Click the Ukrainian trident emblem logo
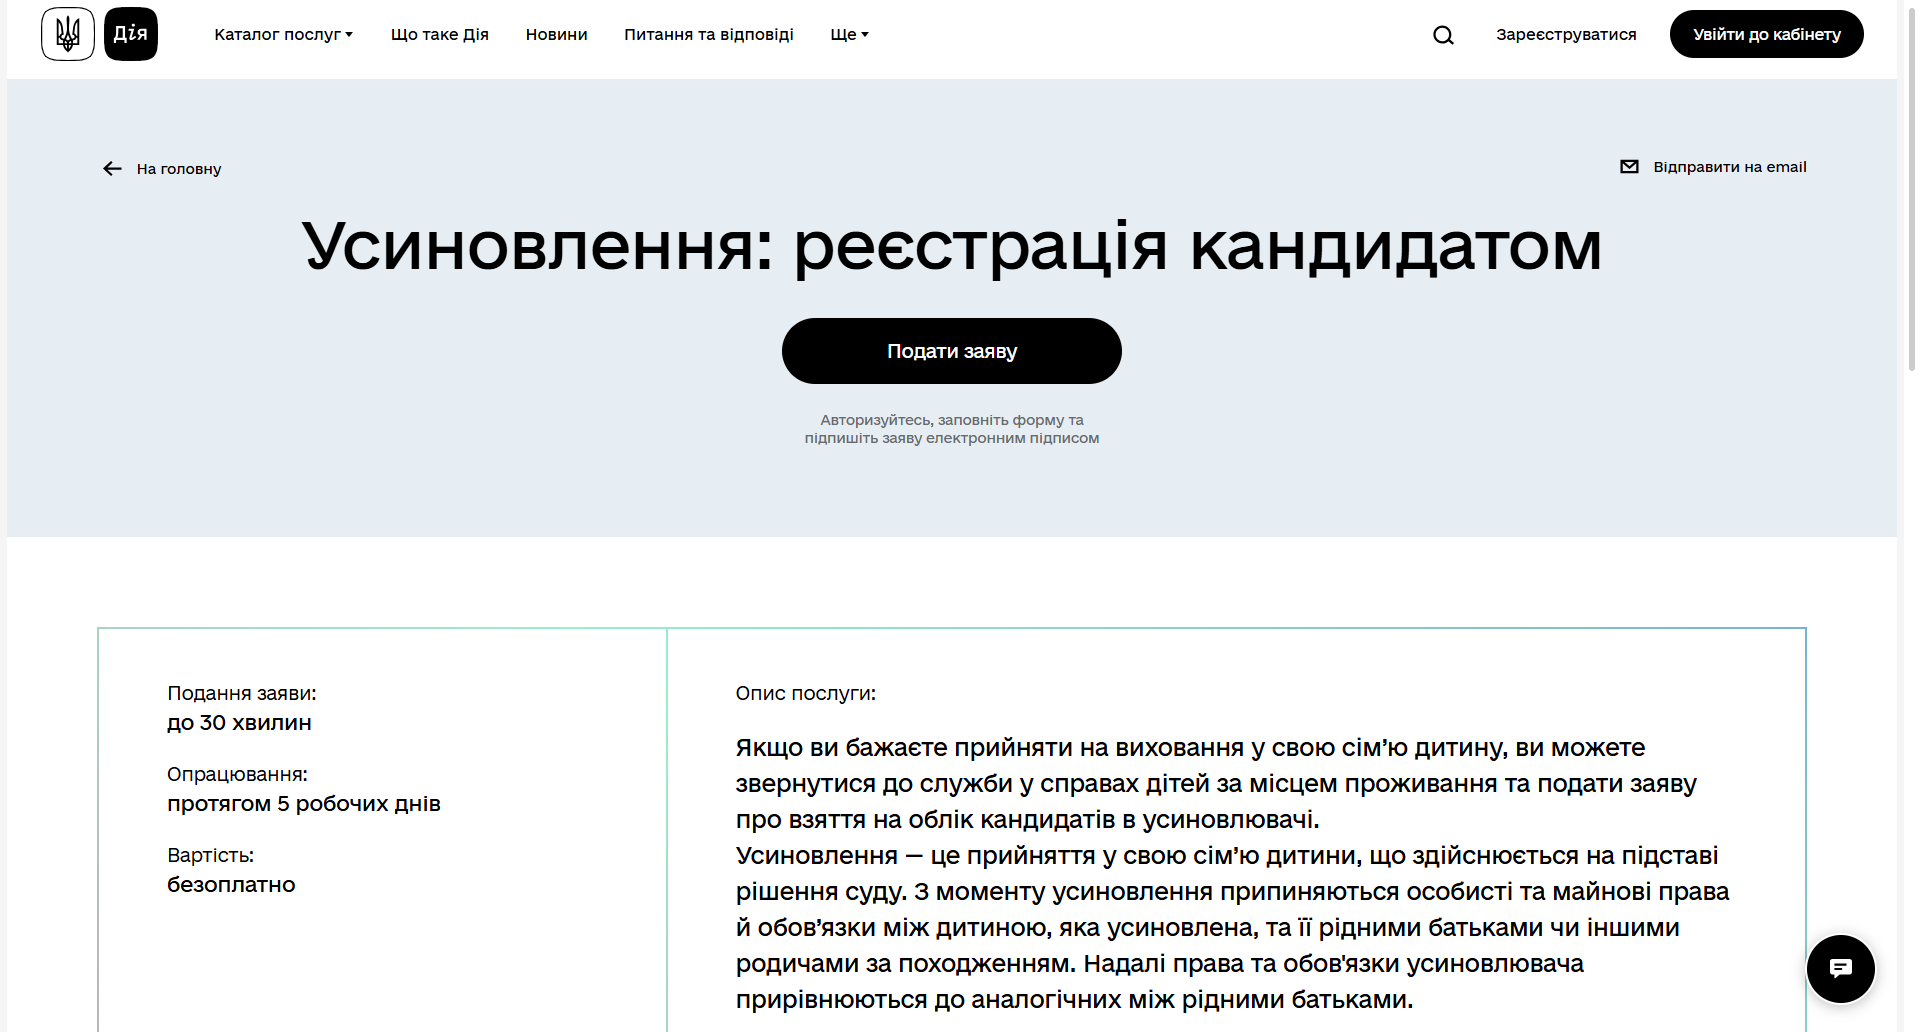The width and height of the screenshot is (1920, 1032). click(x=68, y=34)
